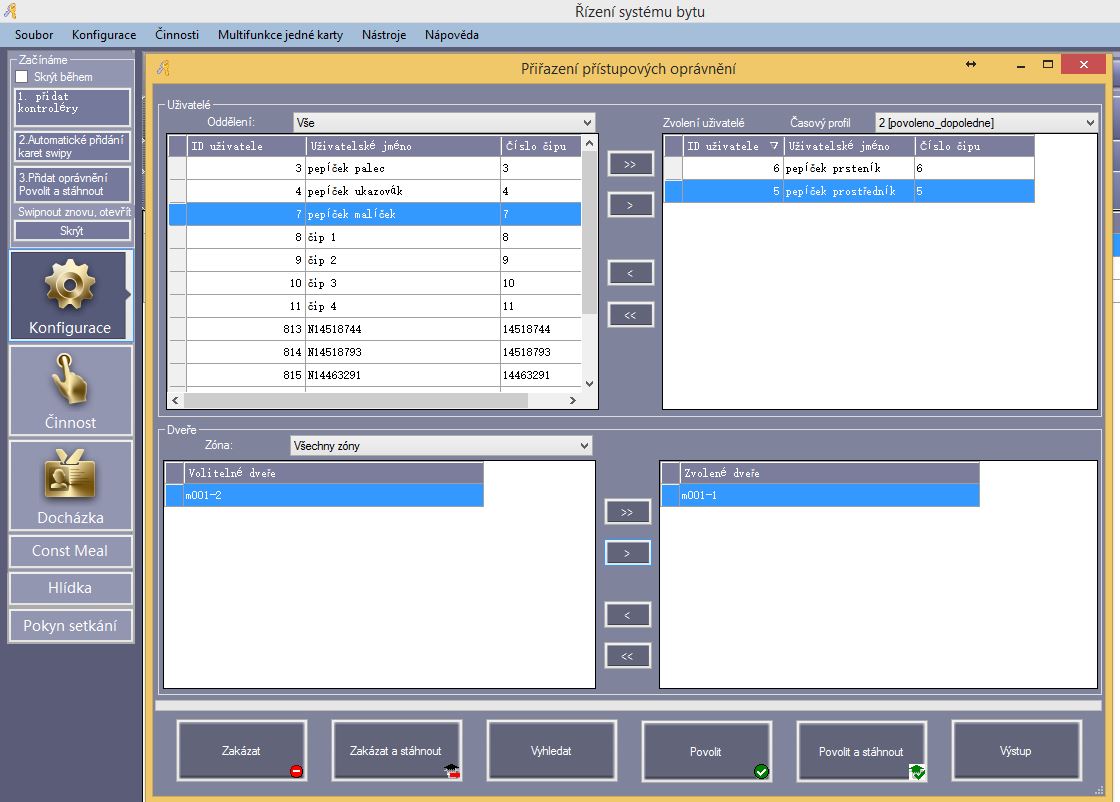
Task: Remove selected user with the < button
Action: [x=630, y=273]
